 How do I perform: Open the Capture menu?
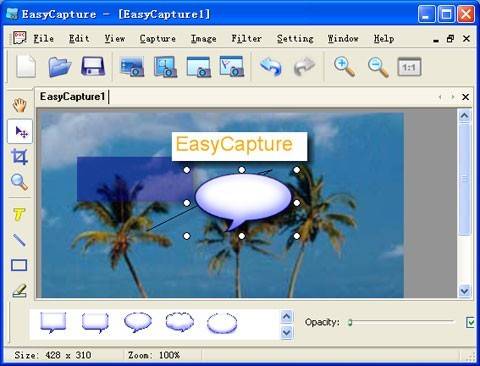pyautogui.click(x=158, y=39)
